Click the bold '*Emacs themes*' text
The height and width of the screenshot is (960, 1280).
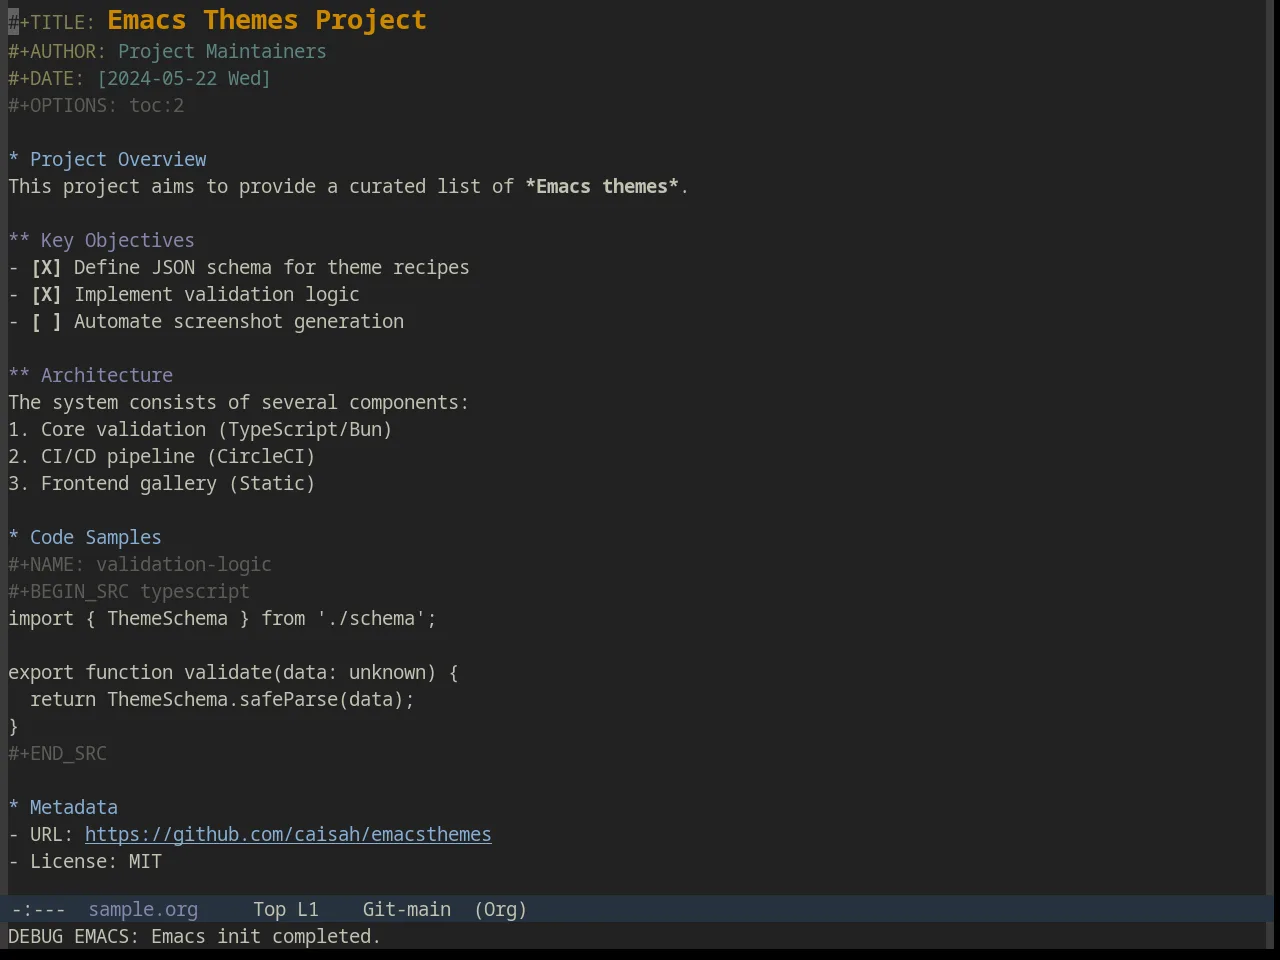pos(602,187)
